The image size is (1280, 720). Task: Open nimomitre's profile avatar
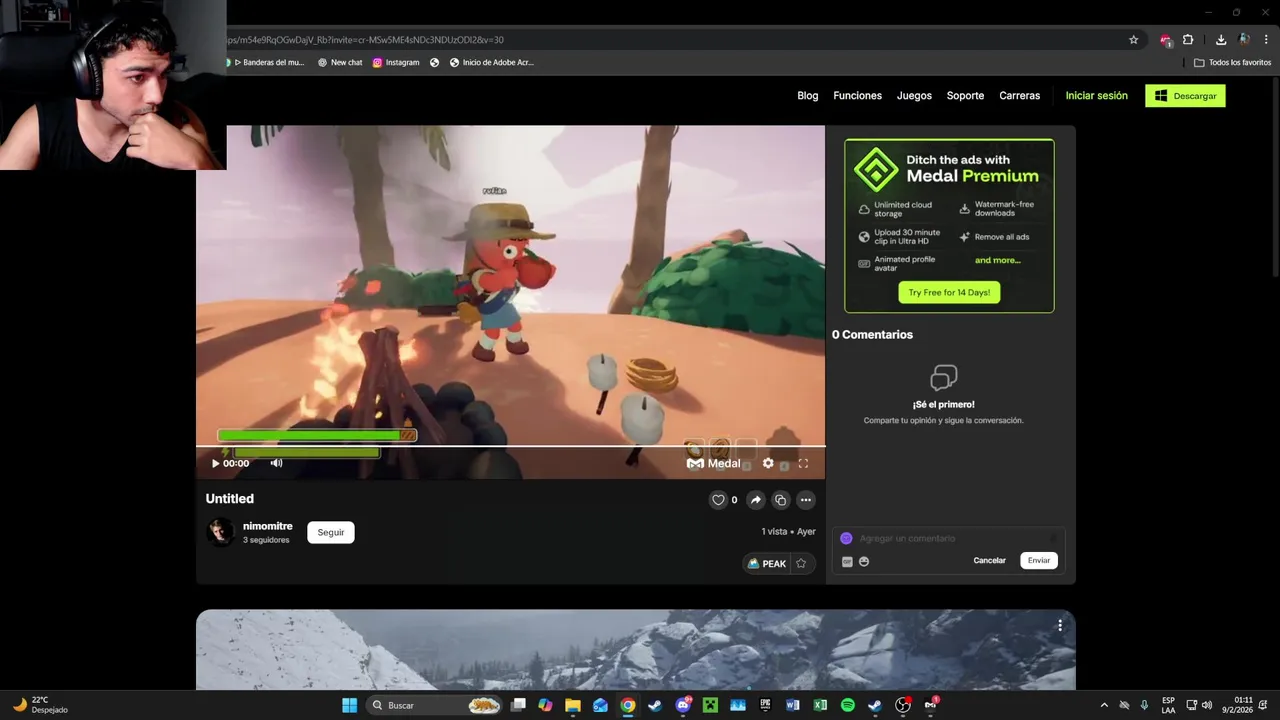click(x=220, y=532)
